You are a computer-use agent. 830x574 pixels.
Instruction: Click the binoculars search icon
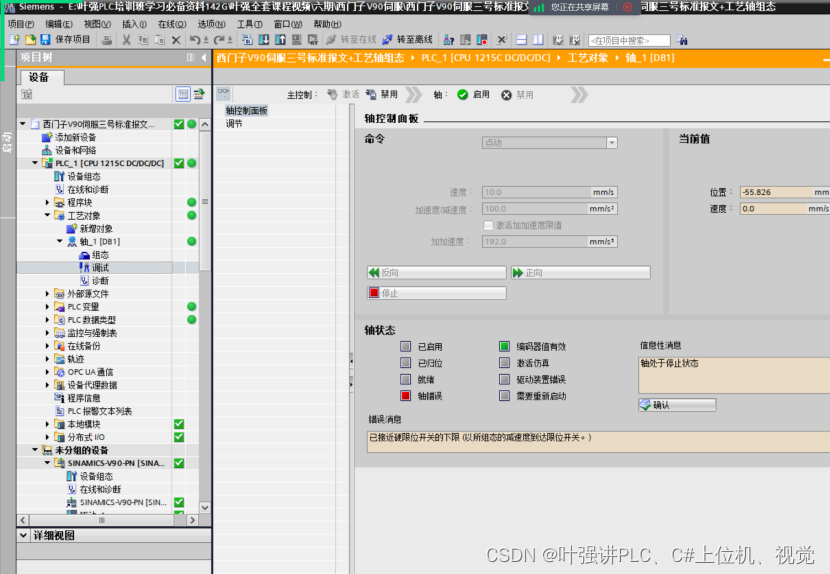coord(682,40)
